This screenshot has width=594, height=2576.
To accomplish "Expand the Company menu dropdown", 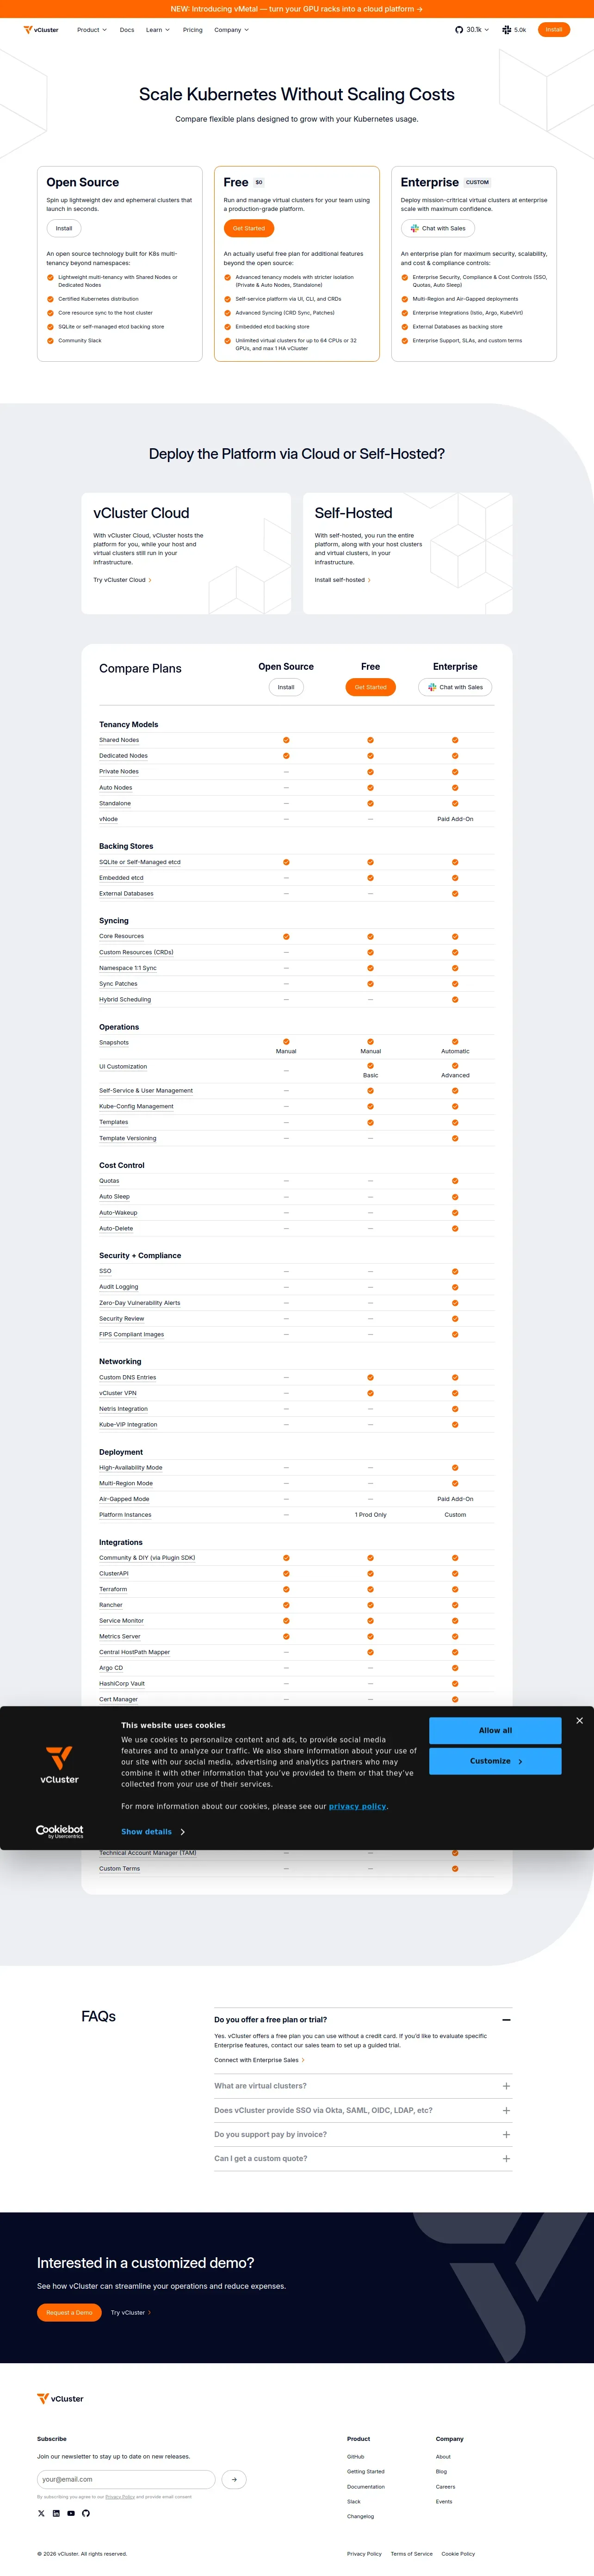I will (231, 30).
